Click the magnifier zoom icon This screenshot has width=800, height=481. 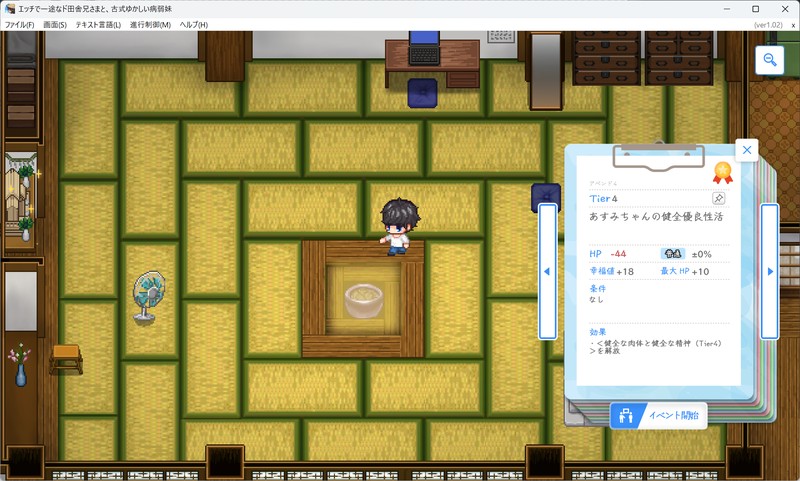click(x=770, y=61)
